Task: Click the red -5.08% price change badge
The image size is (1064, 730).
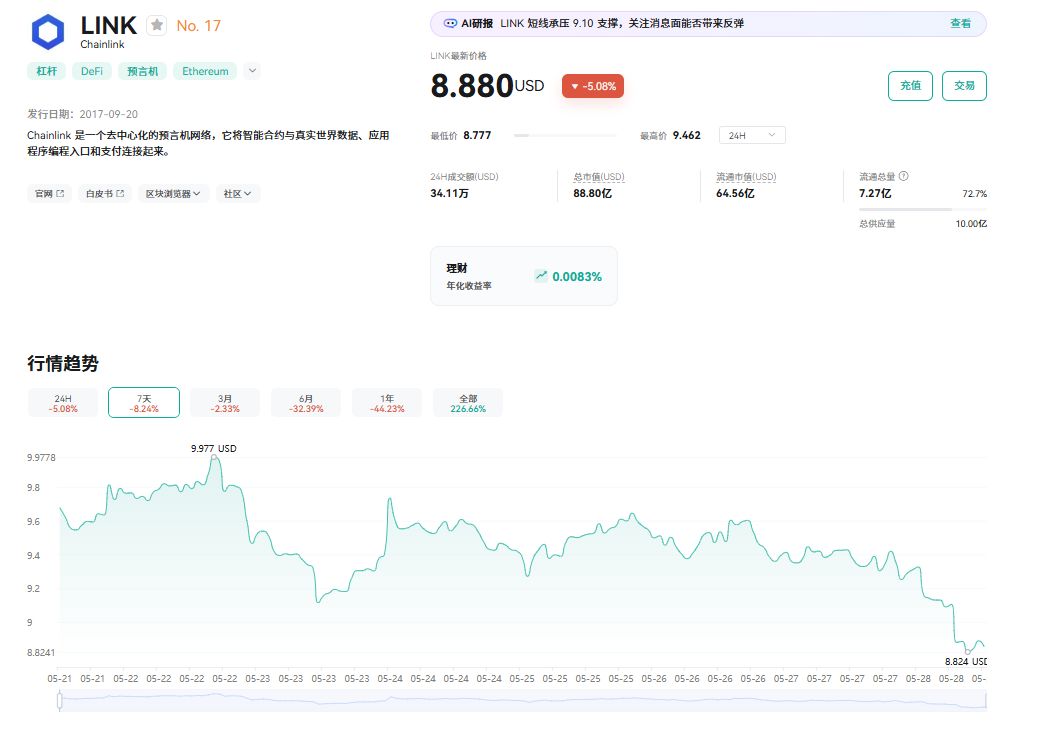Action: point(593,86)
